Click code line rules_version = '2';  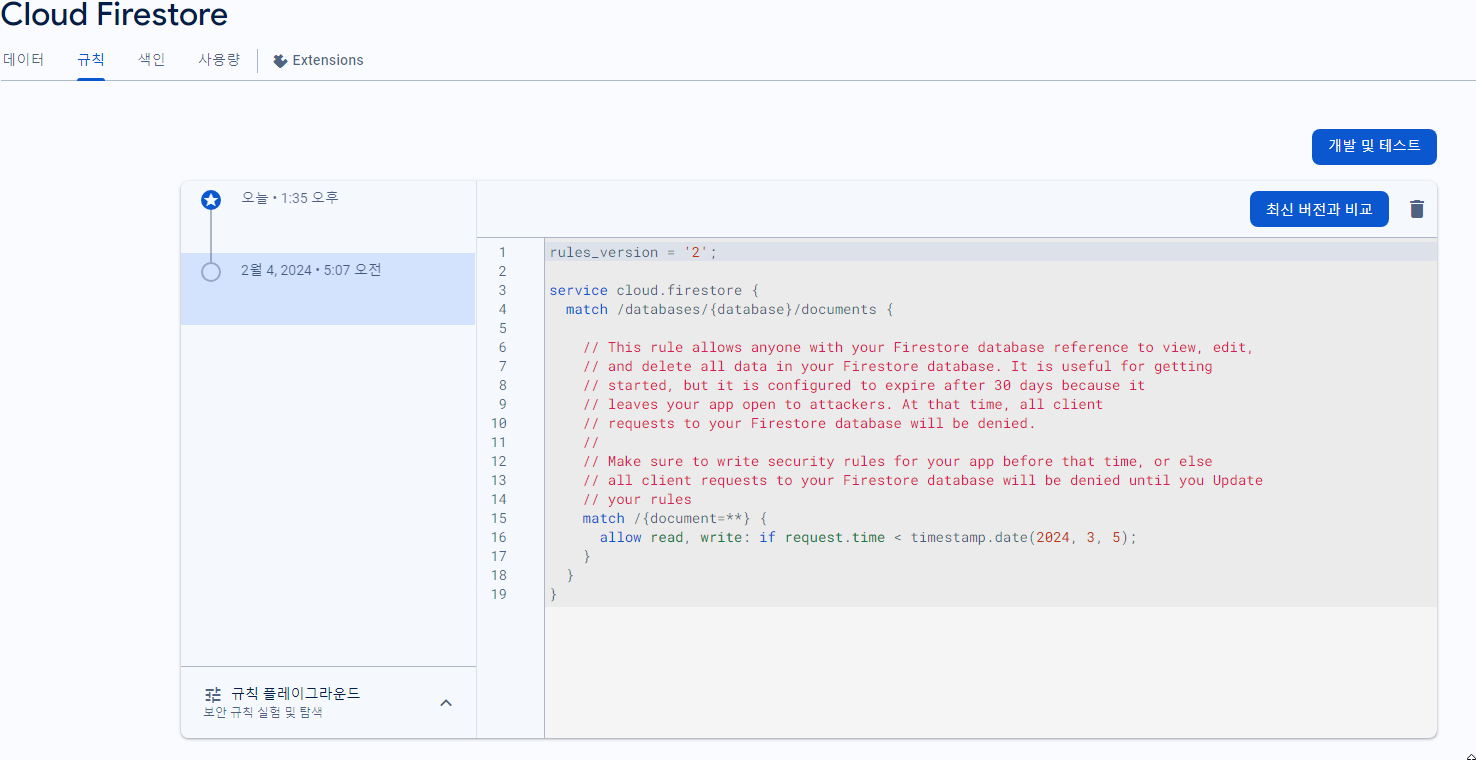(x=634, y=252)
